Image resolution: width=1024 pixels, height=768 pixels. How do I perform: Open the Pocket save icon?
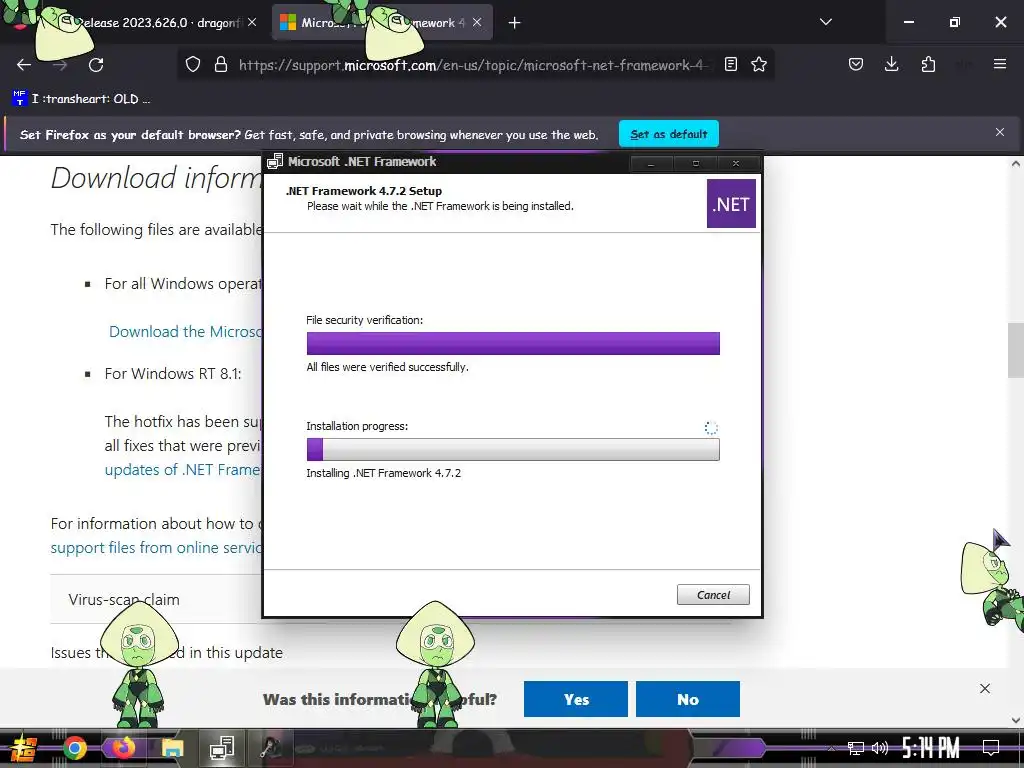pyautogui.click(x=856, y=64)
